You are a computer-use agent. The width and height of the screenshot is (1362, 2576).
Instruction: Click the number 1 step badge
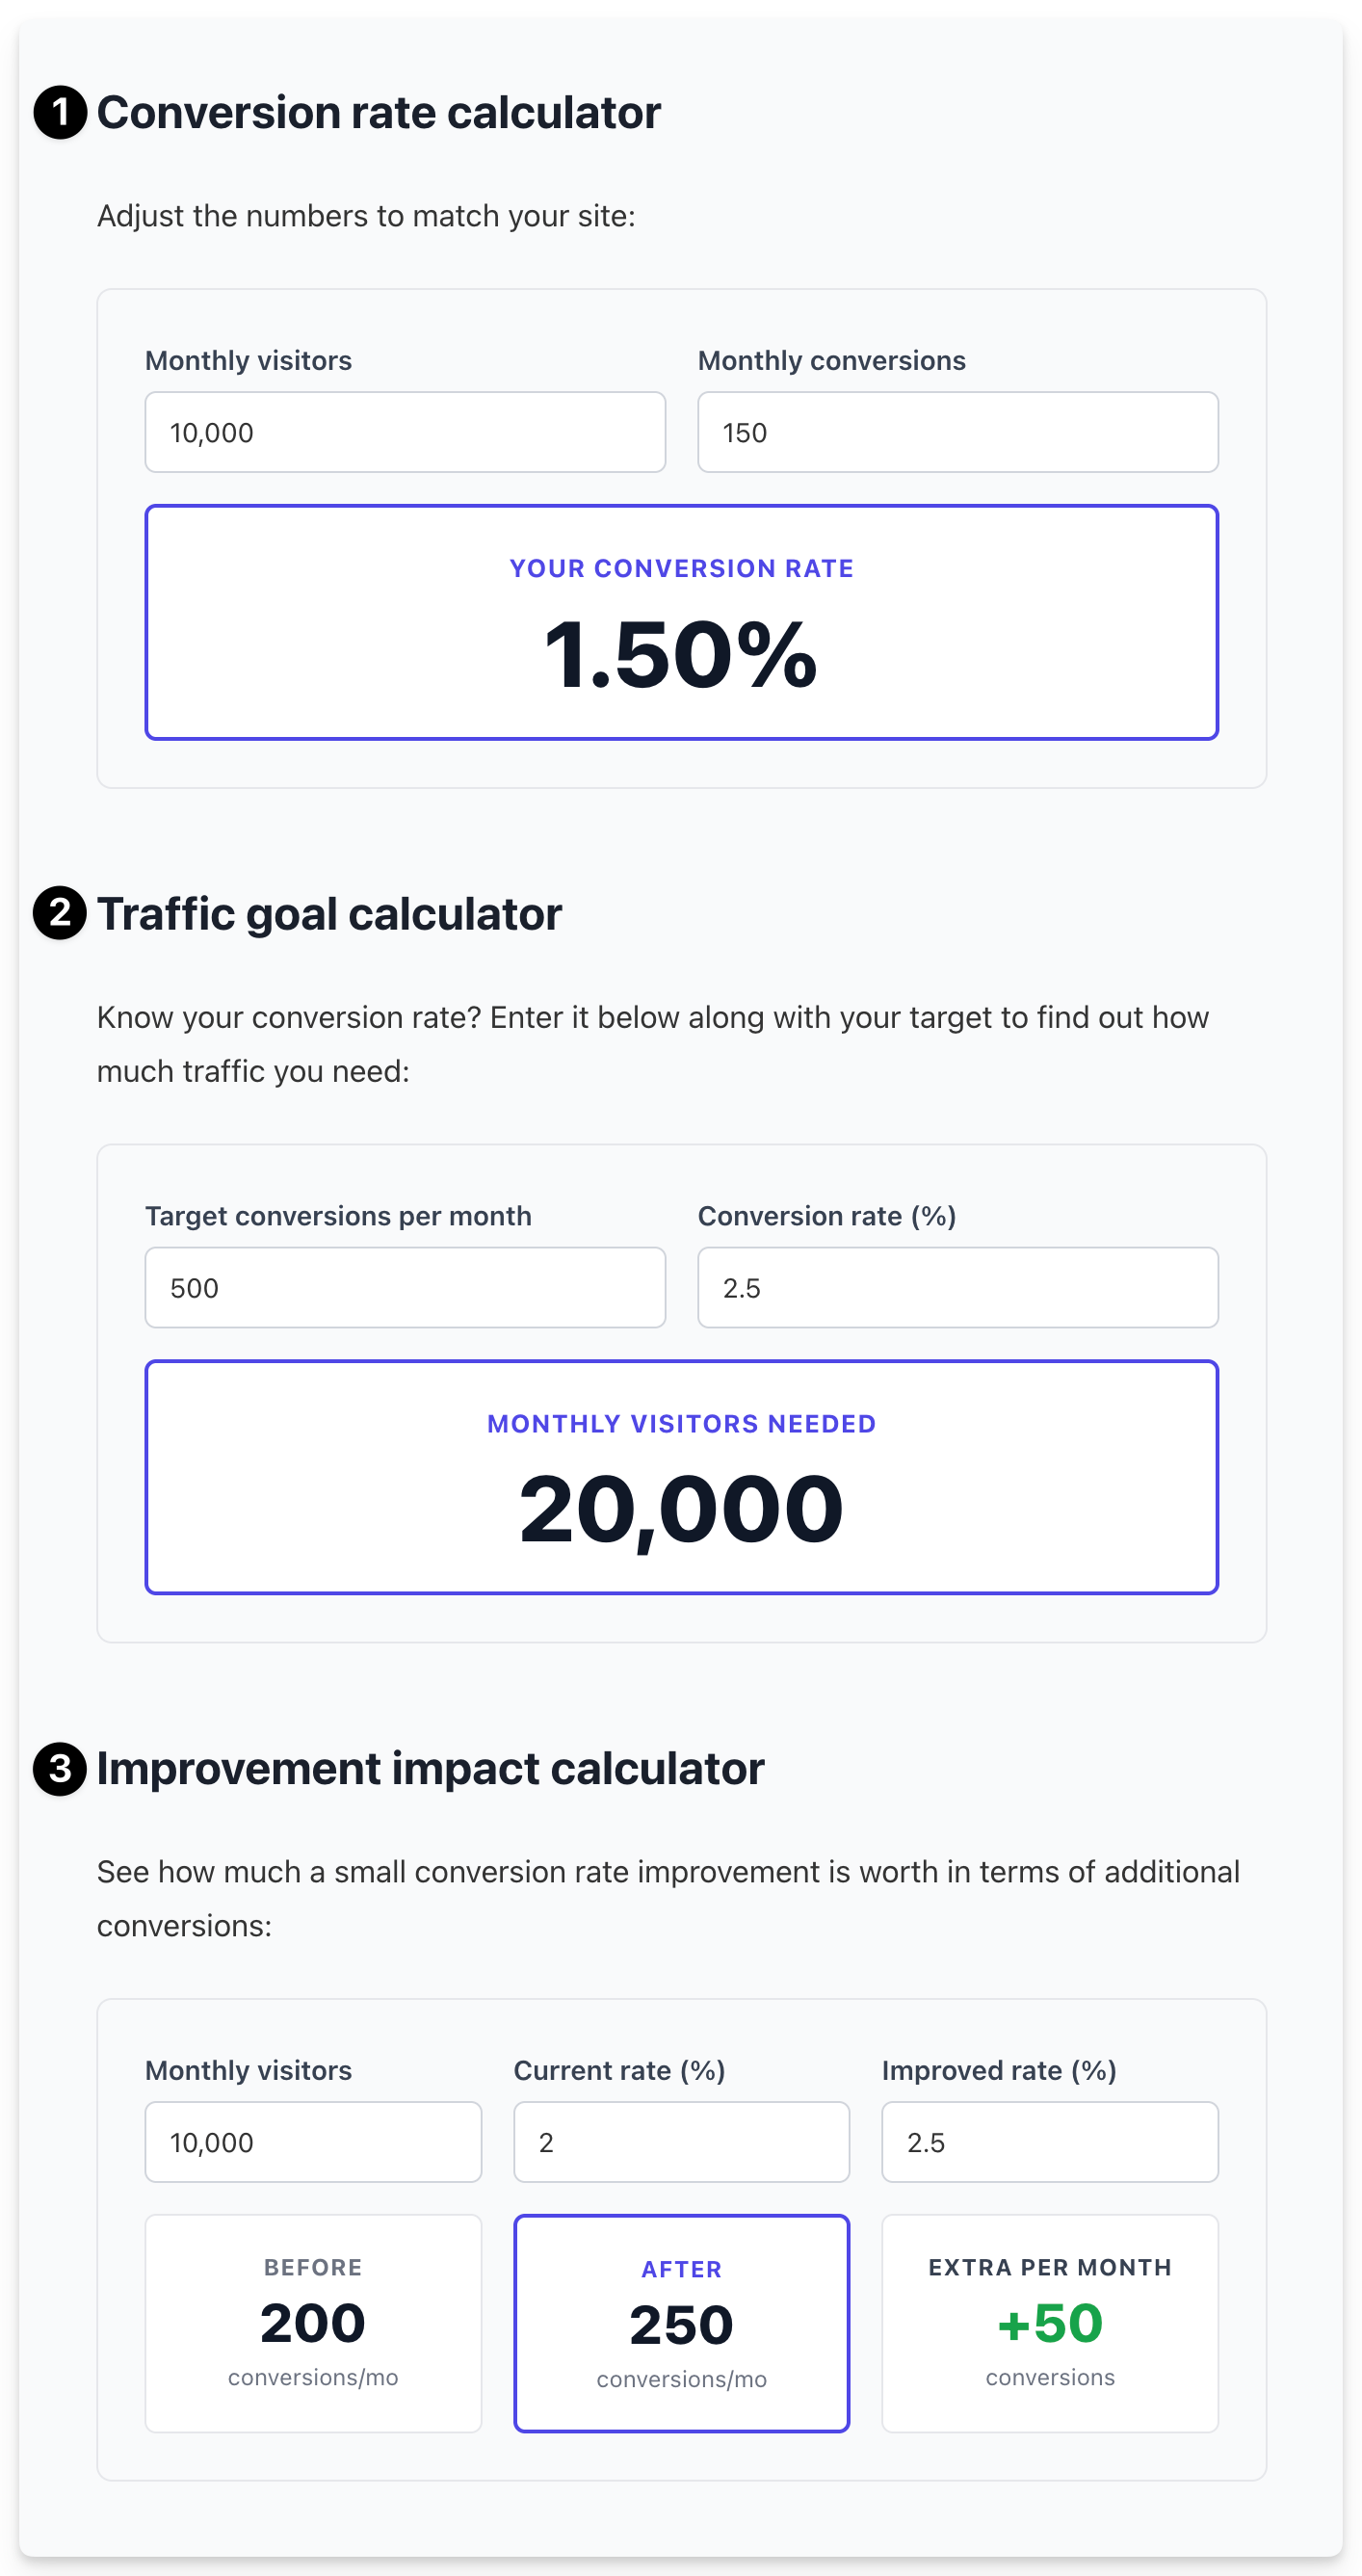click(x=60, y=112)
